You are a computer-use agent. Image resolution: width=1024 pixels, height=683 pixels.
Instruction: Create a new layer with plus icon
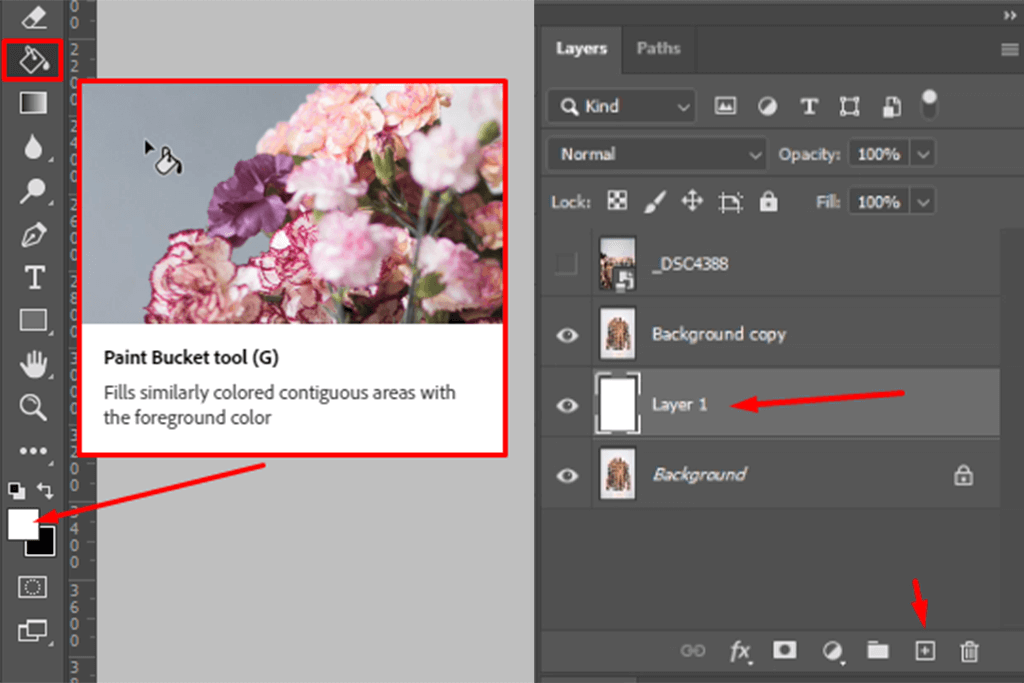click(925, 651)
